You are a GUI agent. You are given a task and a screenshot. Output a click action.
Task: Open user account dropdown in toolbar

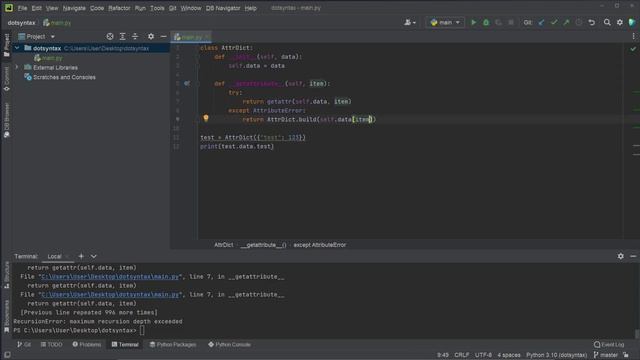[x=409, y=22]
